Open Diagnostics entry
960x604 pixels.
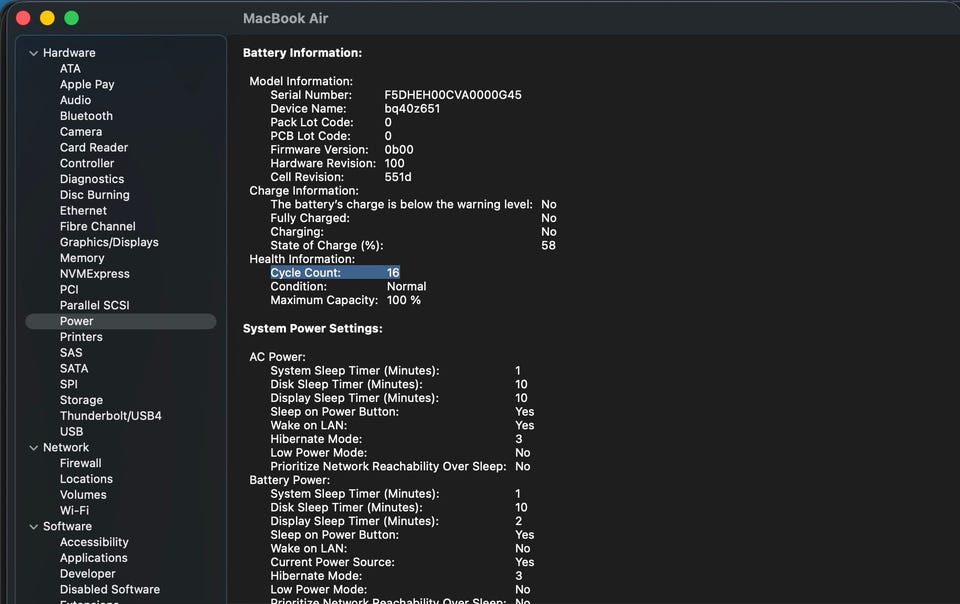tap(92, 179)
